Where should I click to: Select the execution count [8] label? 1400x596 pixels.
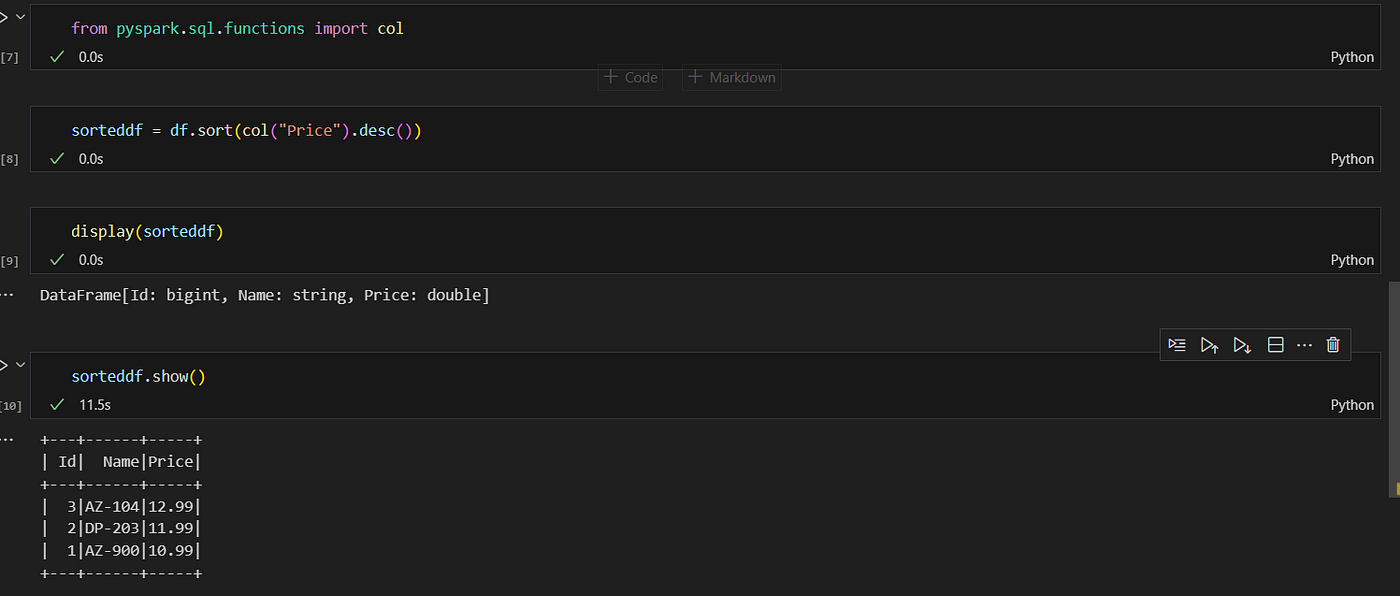pos(9,159)
